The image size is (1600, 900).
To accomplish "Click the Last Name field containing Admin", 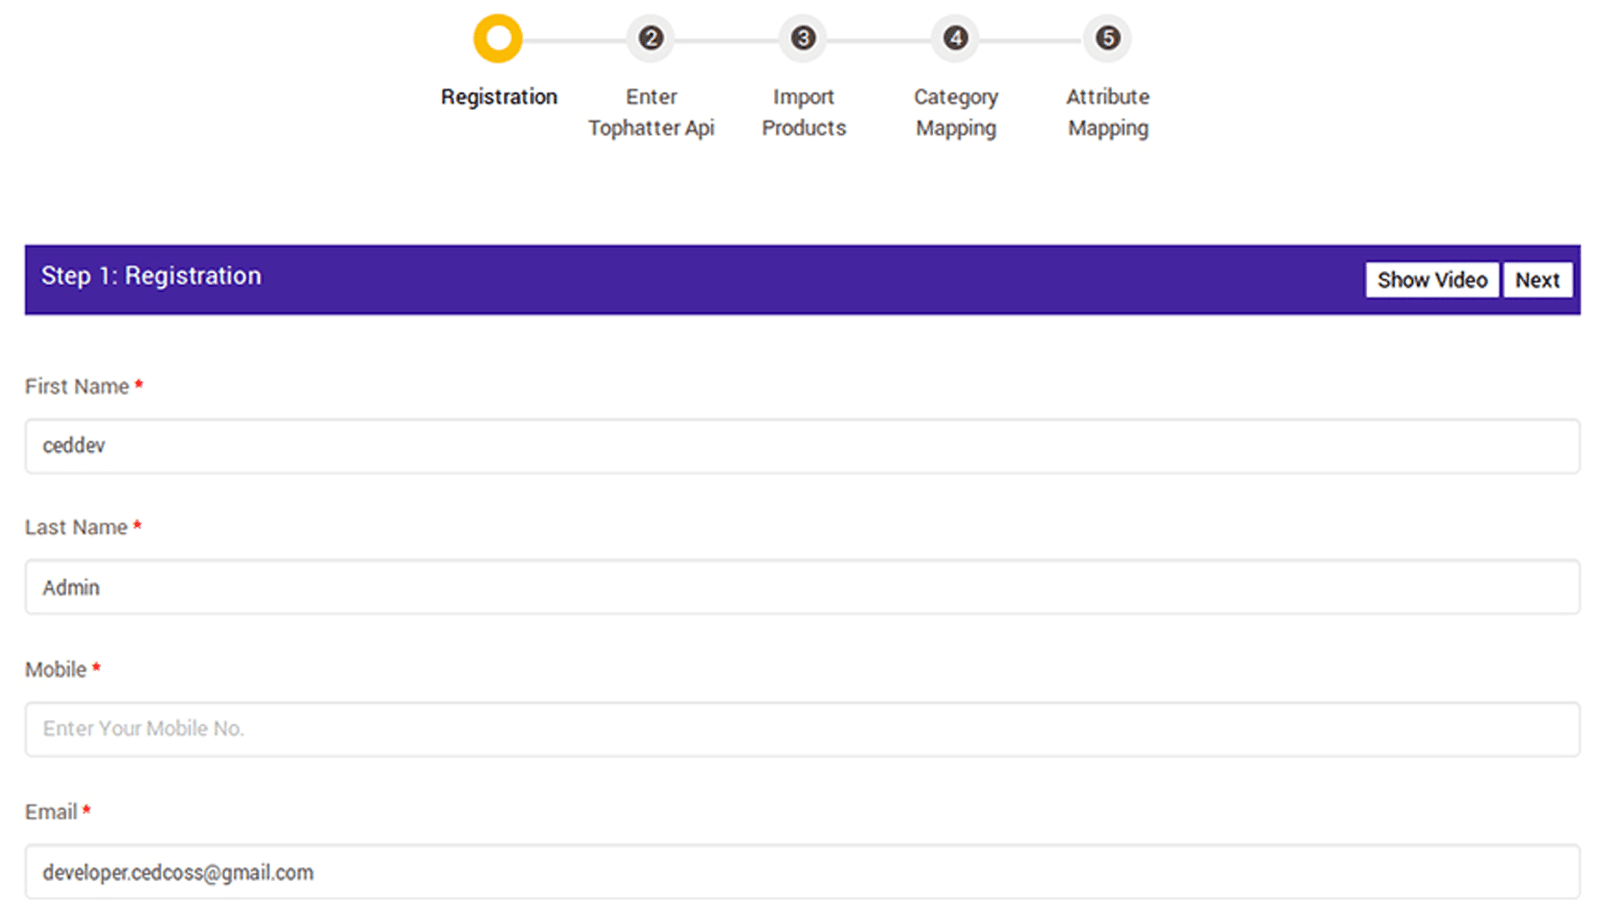I will point(800,587).
